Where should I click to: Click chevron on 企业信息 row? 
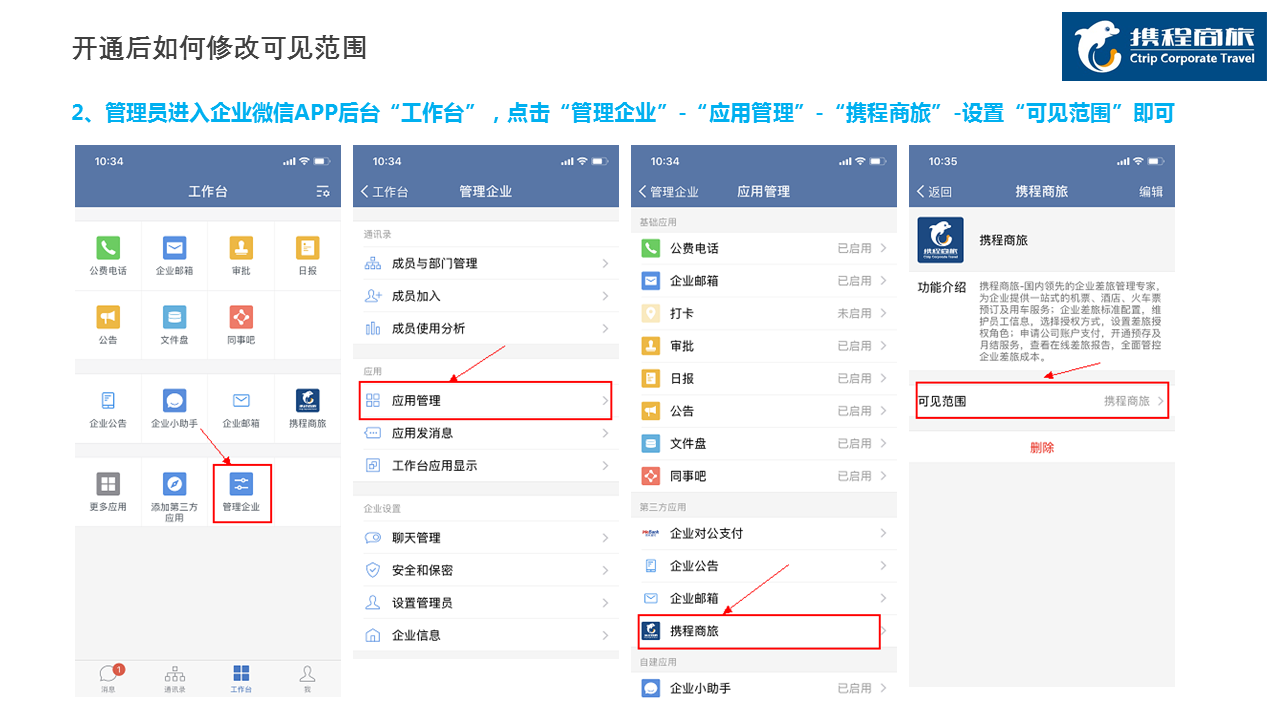coord(605,635)
